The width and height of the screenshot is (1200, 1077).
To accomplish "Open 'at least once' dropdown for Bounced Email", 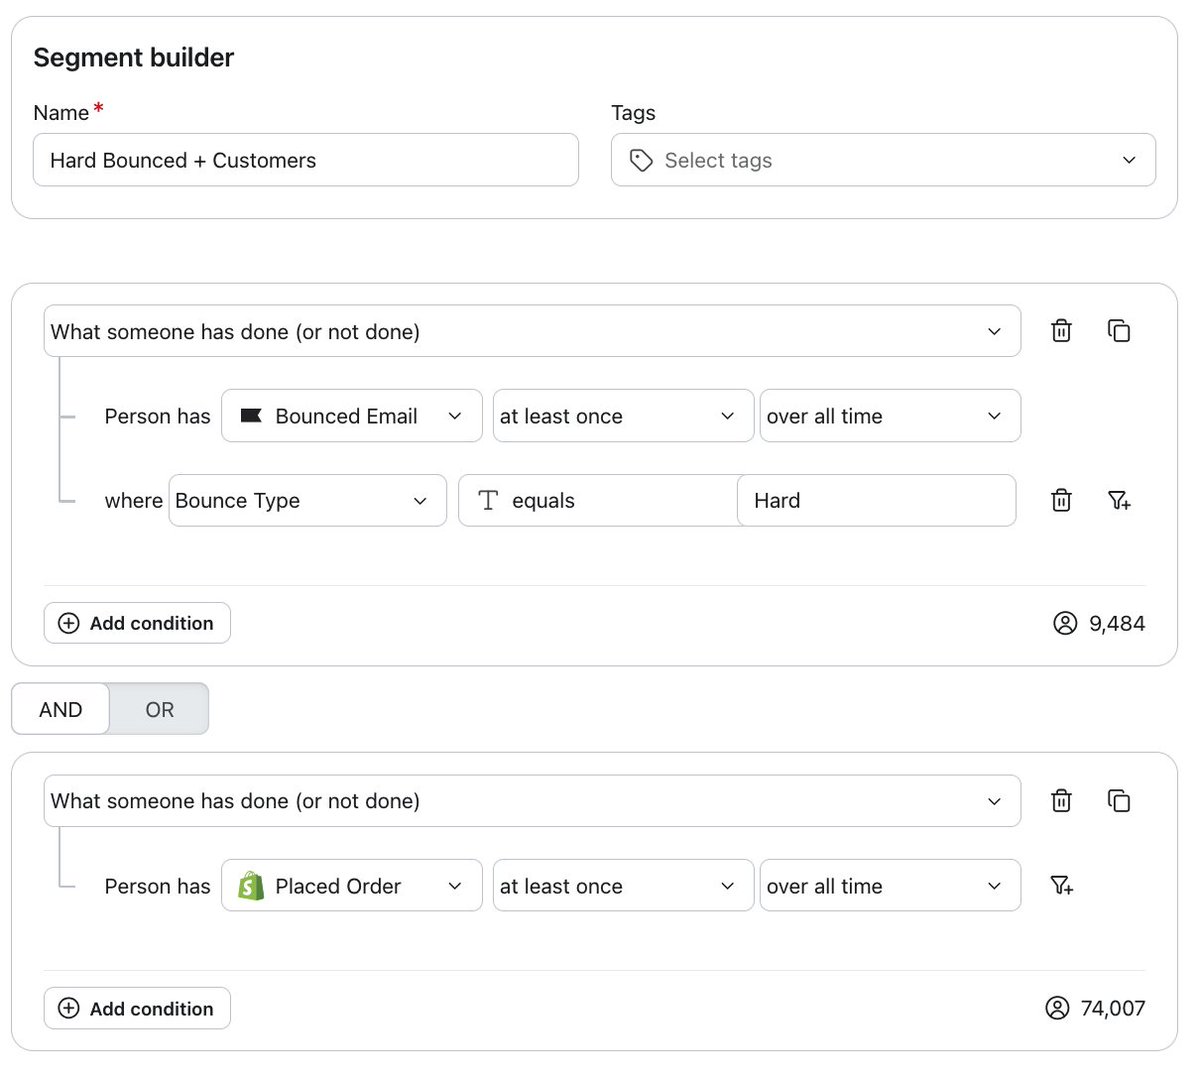I will coord(623,415).
